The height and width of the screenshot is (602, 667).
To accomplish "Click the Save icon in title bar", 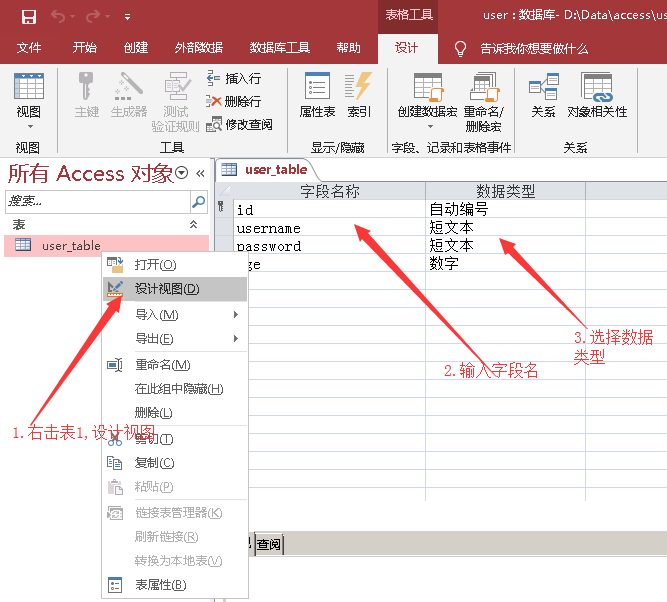I will click(29, 17).
